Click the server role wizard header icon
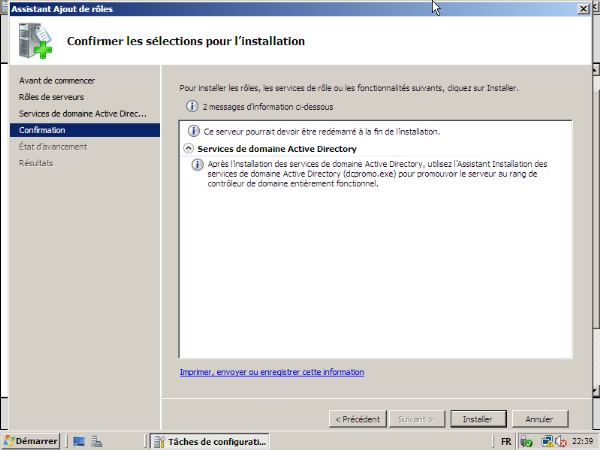 [35, 41]
